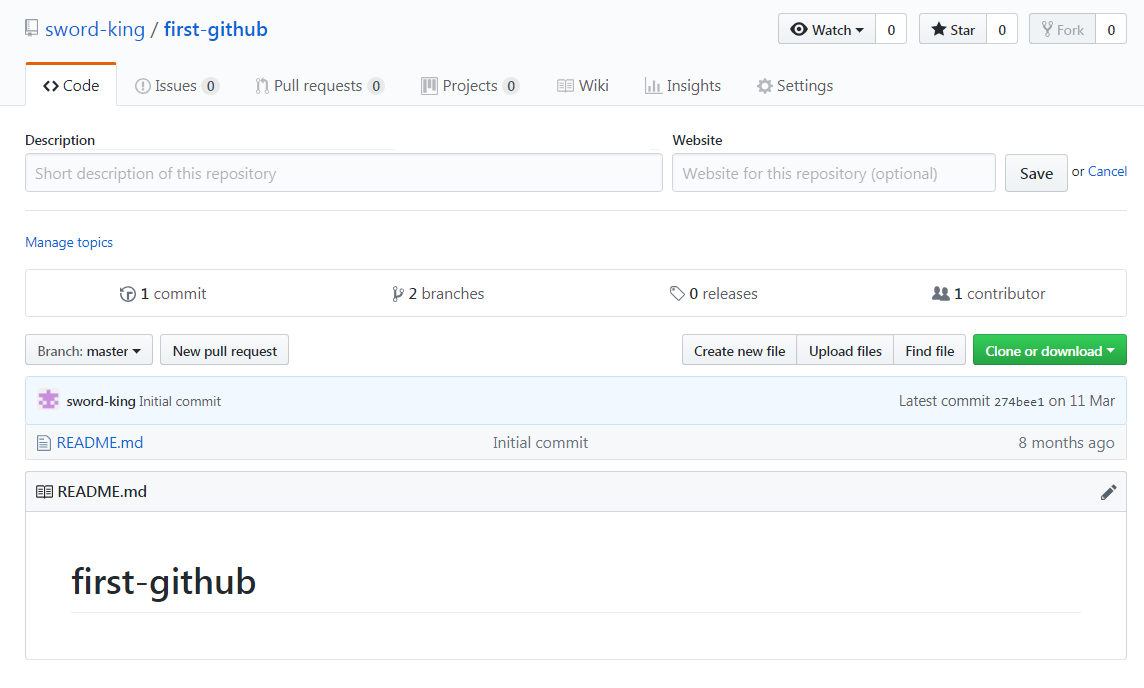Viewport: 1144px width, 688px height.
Task: Click the forks count next to Fork
Action: 1110,29
